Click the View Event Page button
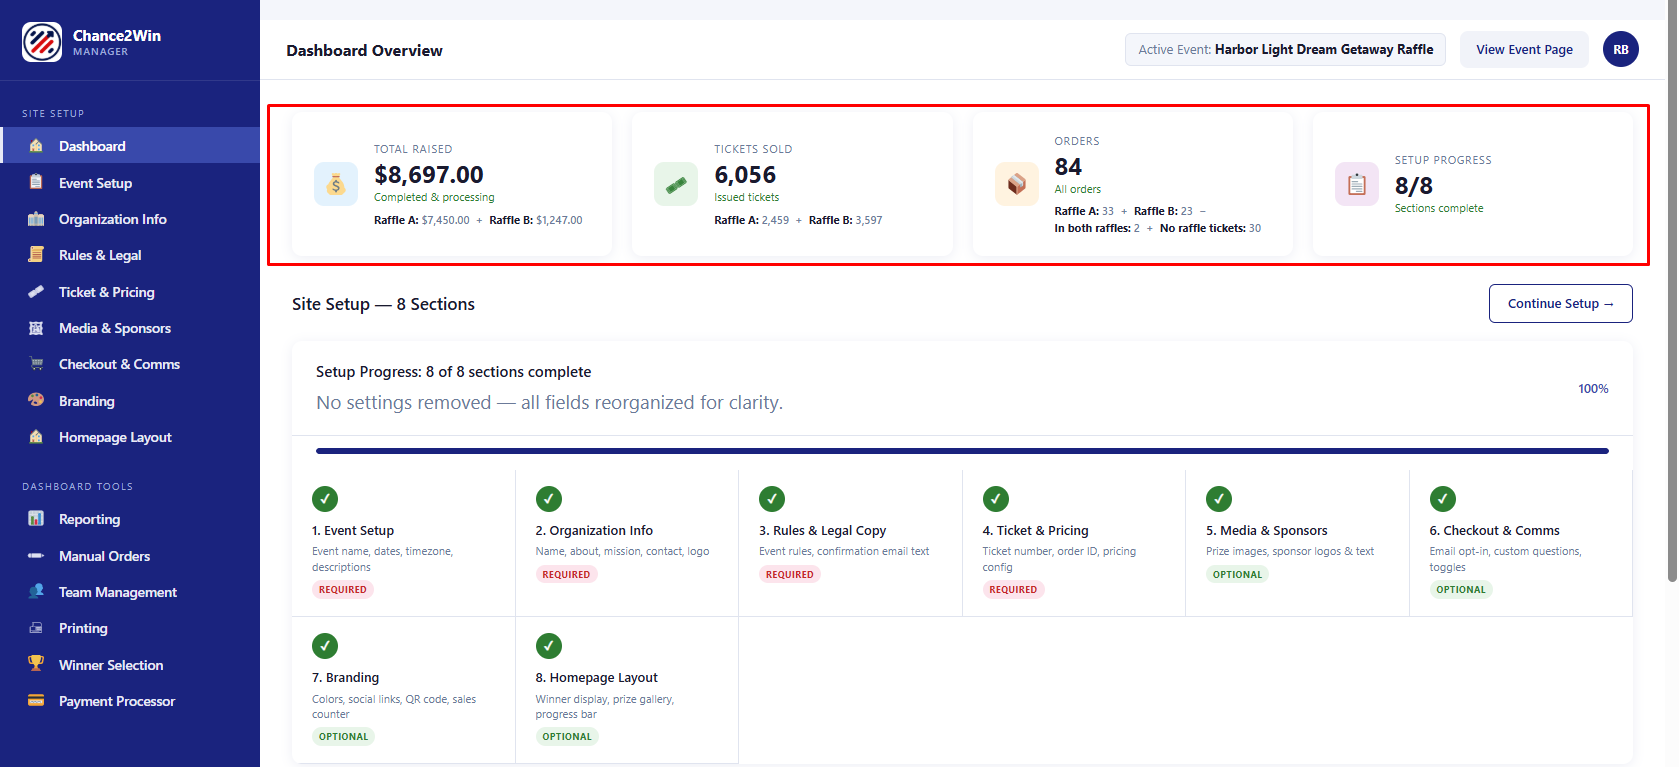The image size is (1679, 767). [x=1524, y=49]
